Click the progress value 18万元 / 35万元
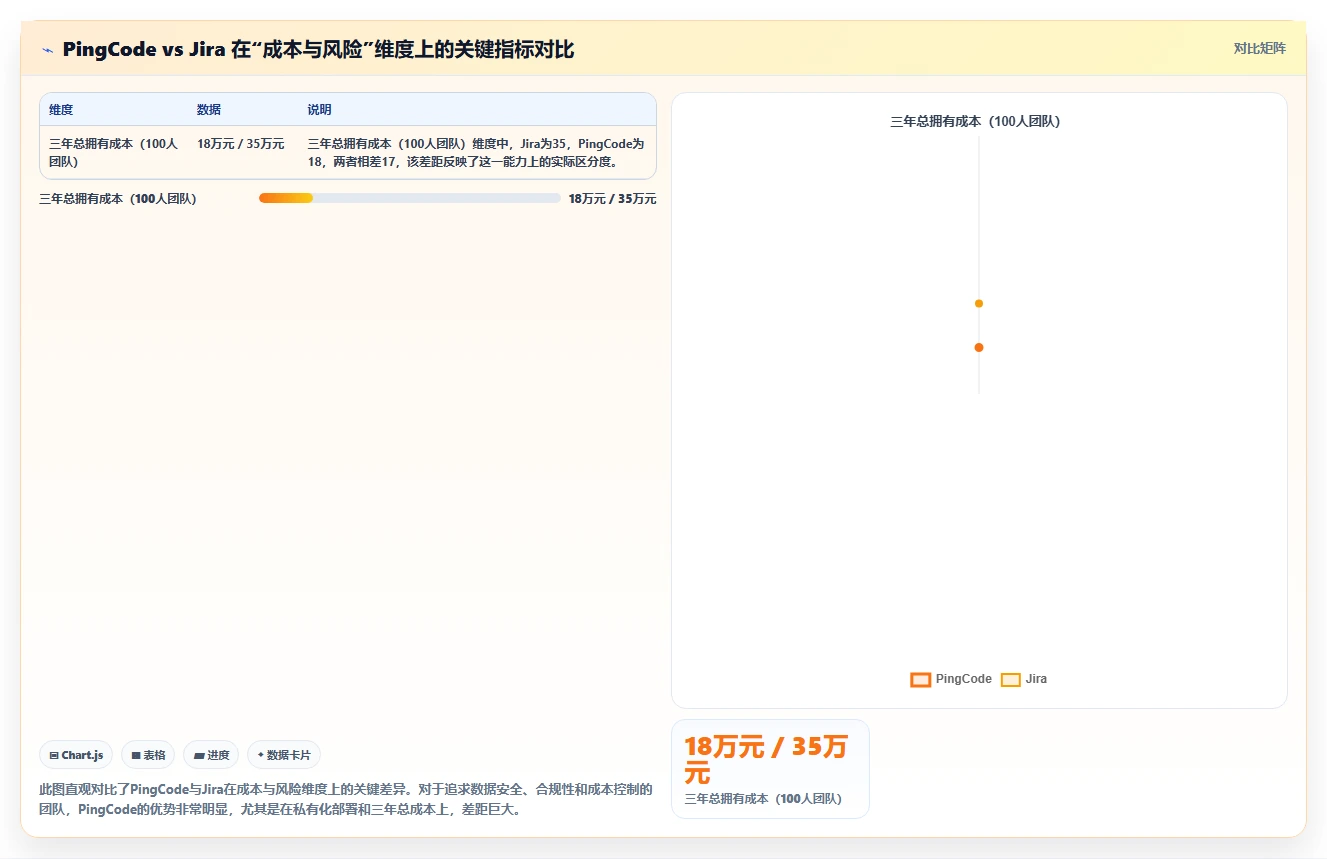Viewport: 1327px width, 859px height. tap(613, 199)
